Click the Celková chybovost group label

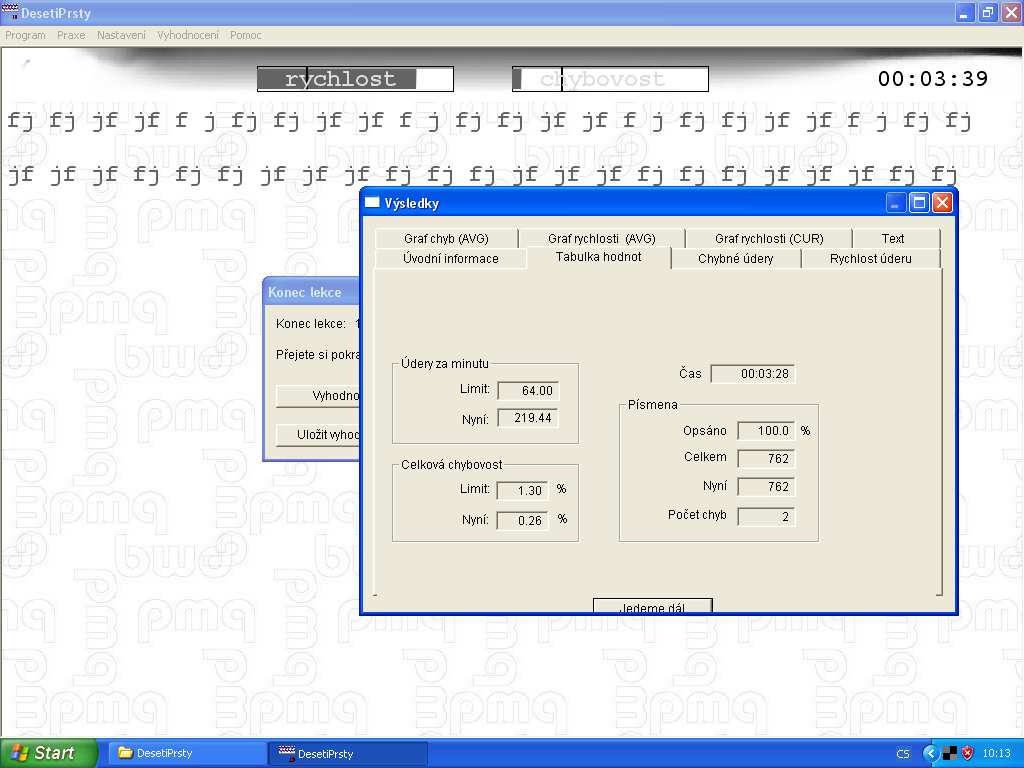[451, 465]
